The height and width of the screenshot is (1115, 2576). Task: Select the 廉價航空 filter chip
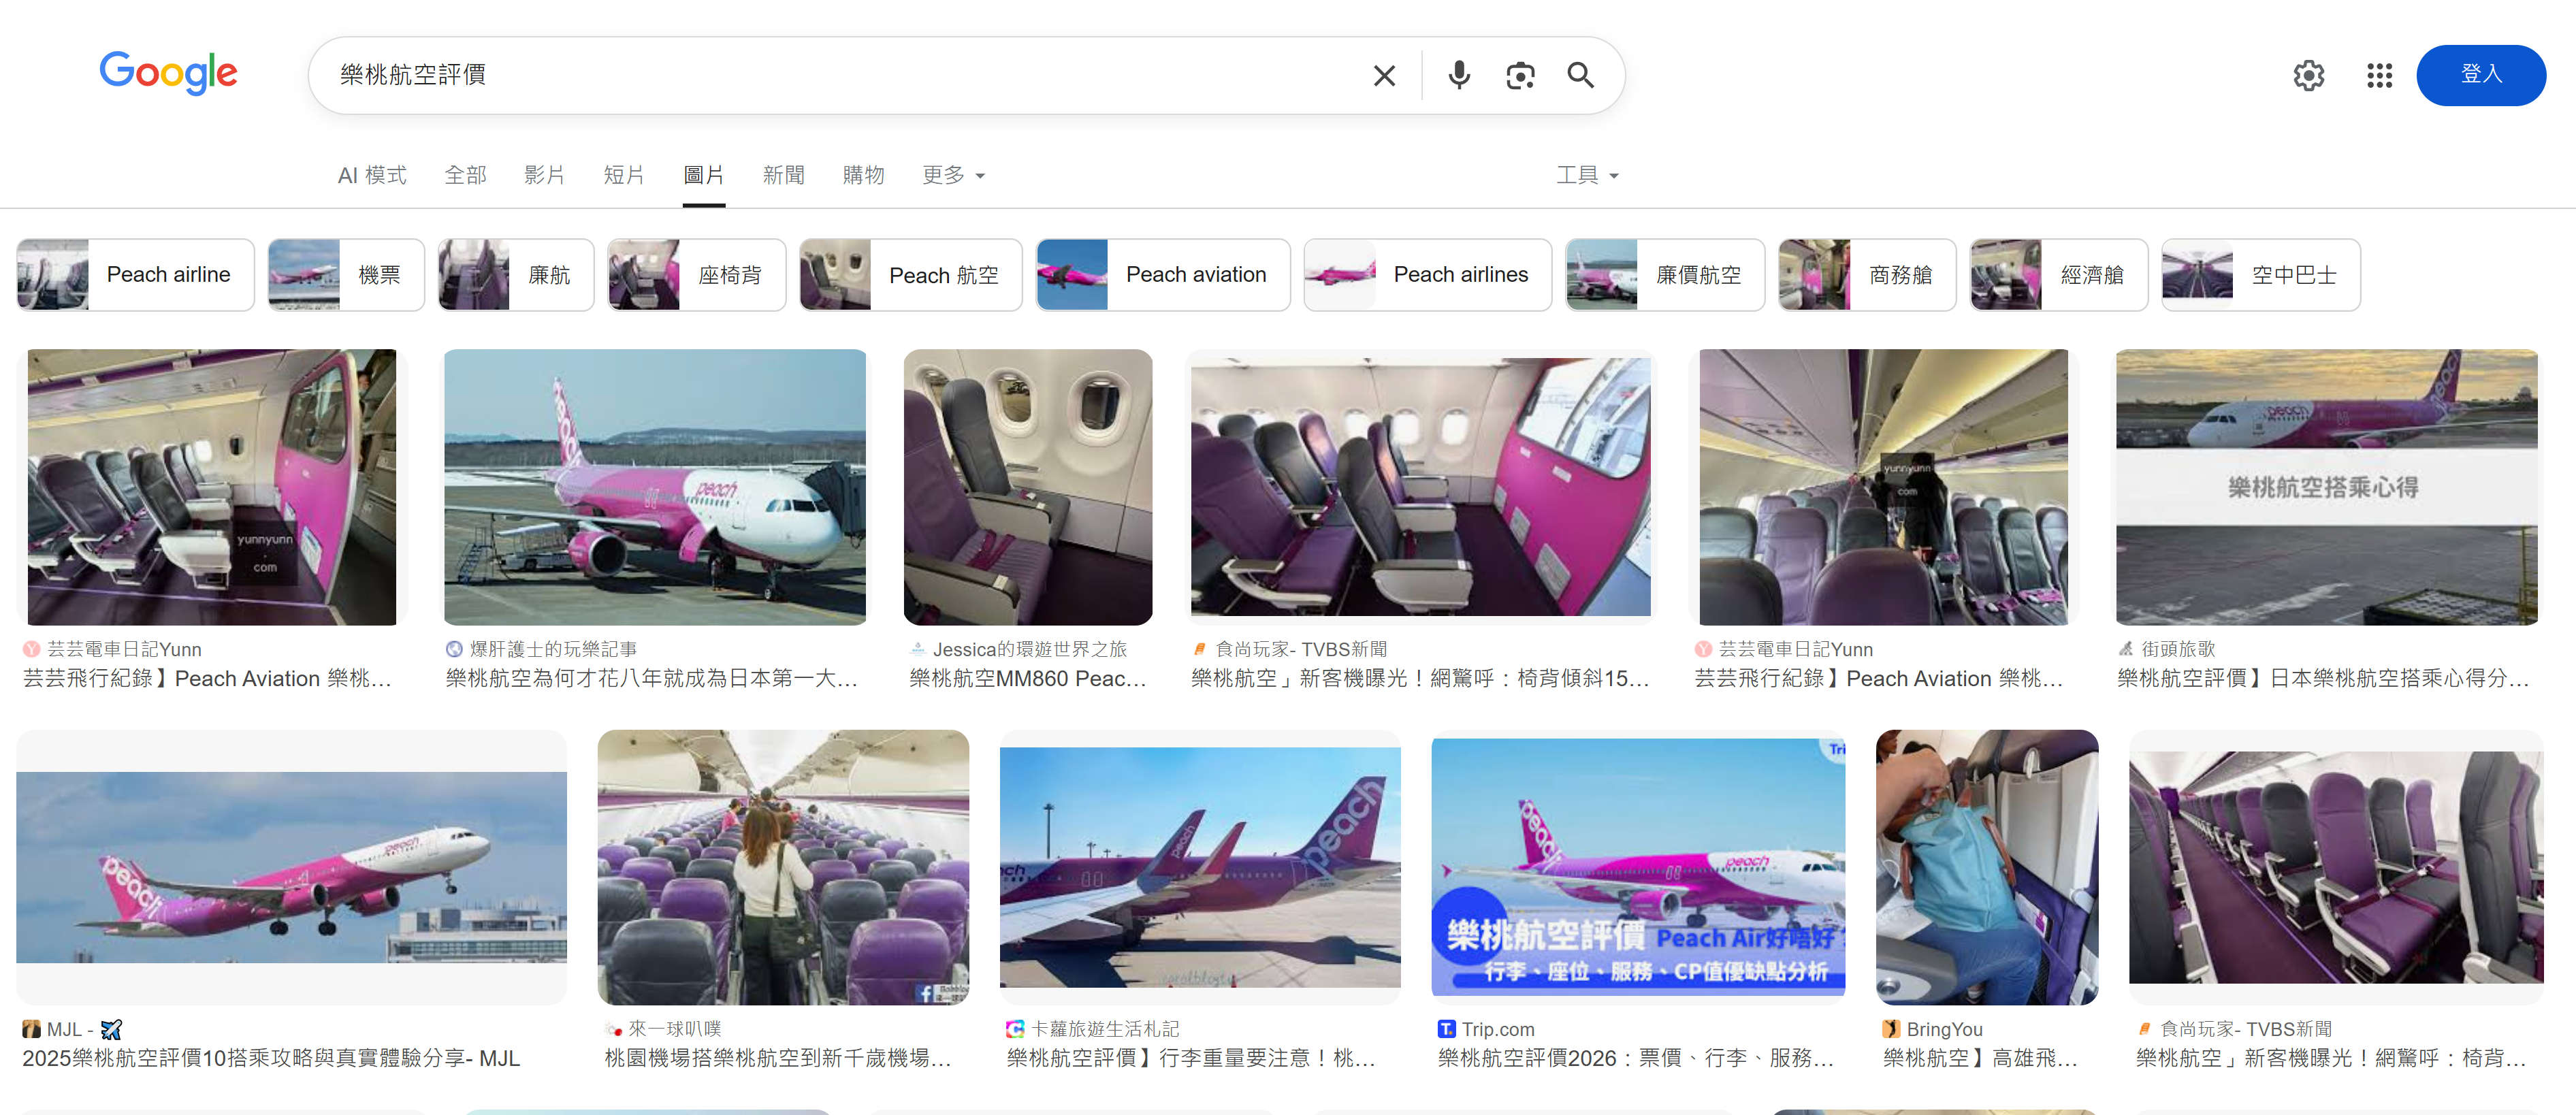coord(1664,275)
